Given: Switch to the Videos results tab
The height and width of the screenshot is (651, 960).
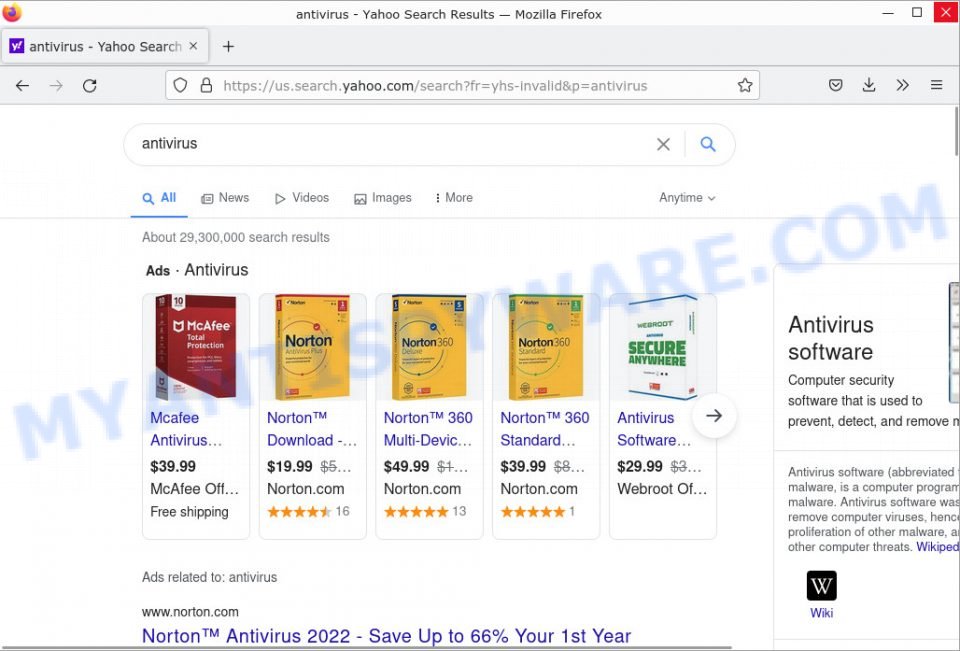Looking at the screenshot, I should pyautogui.click(x=302, y=198).
